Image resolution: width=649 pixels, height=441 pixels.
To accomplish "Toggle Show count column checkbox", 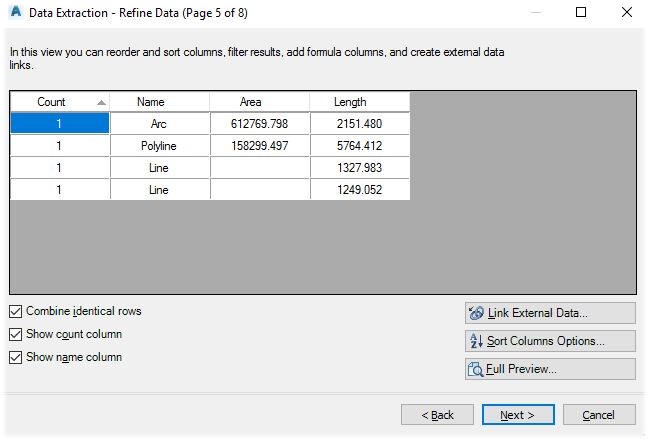I will tap(15, 334).
